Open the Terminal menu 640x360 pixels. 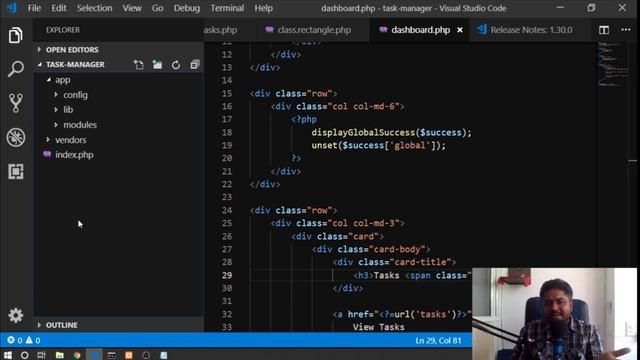[227, 8]
